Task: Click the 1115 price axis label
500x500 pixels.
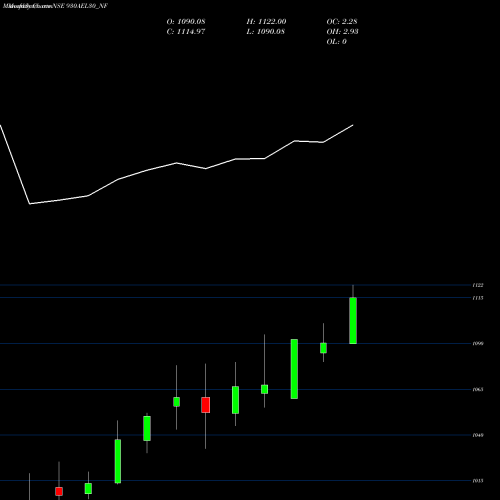Action: [x=478, y=298]
